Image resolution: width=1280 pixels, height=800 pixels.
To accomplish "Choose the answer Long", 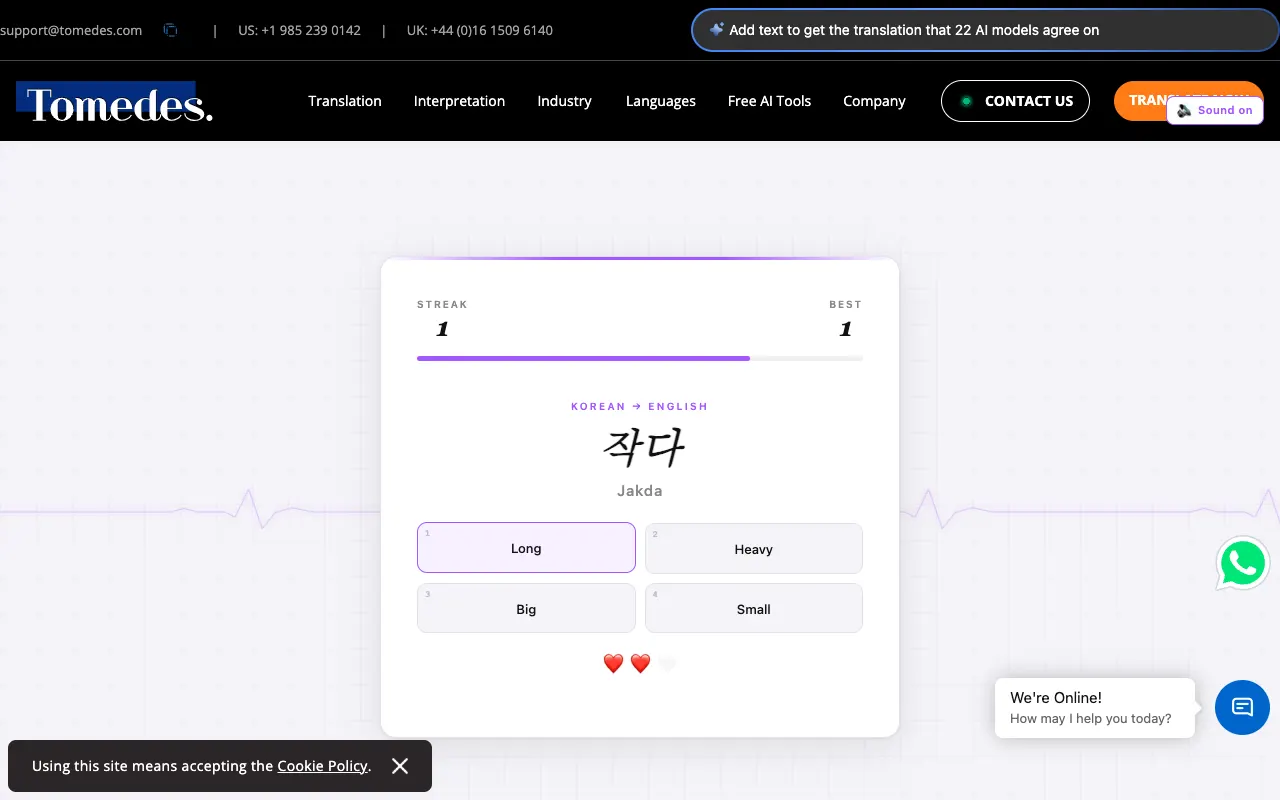I will pos(526,548).
